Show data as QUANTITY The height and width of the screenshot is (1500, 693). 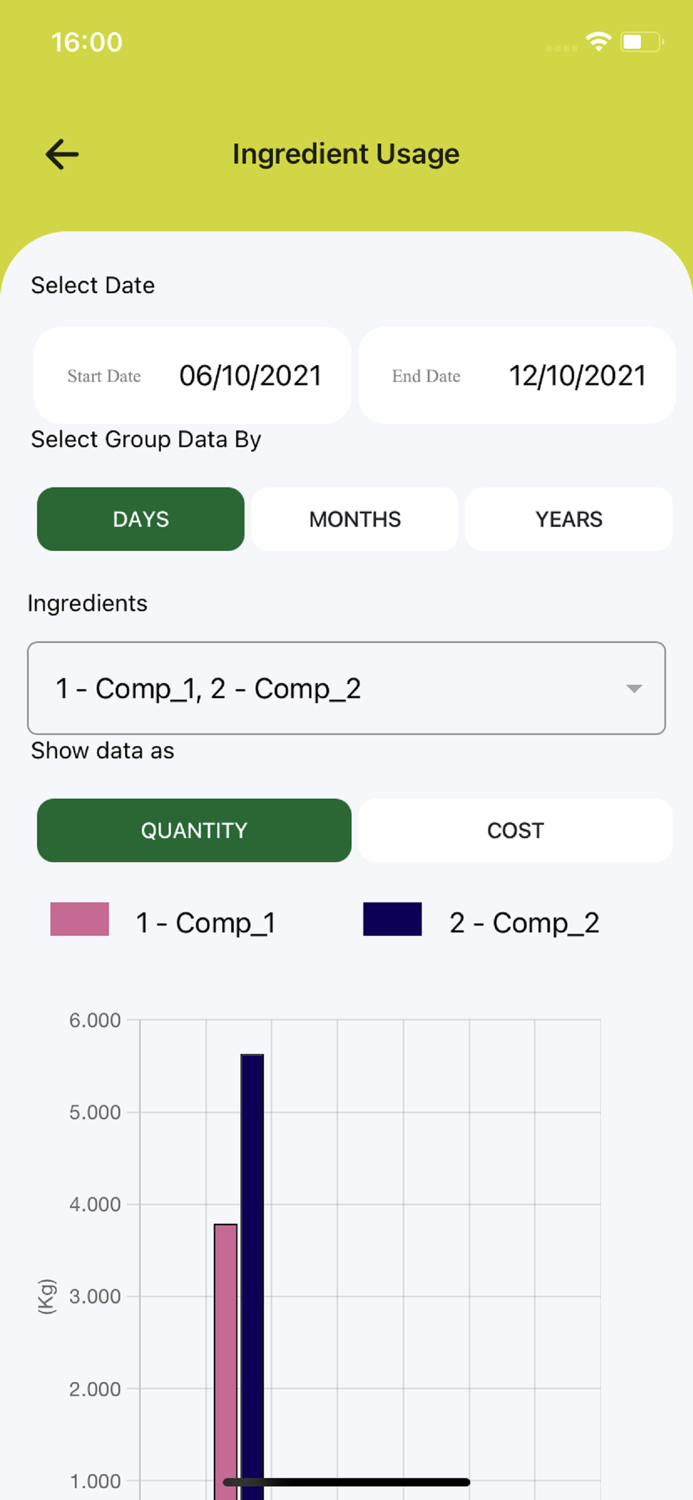(194, 830)
